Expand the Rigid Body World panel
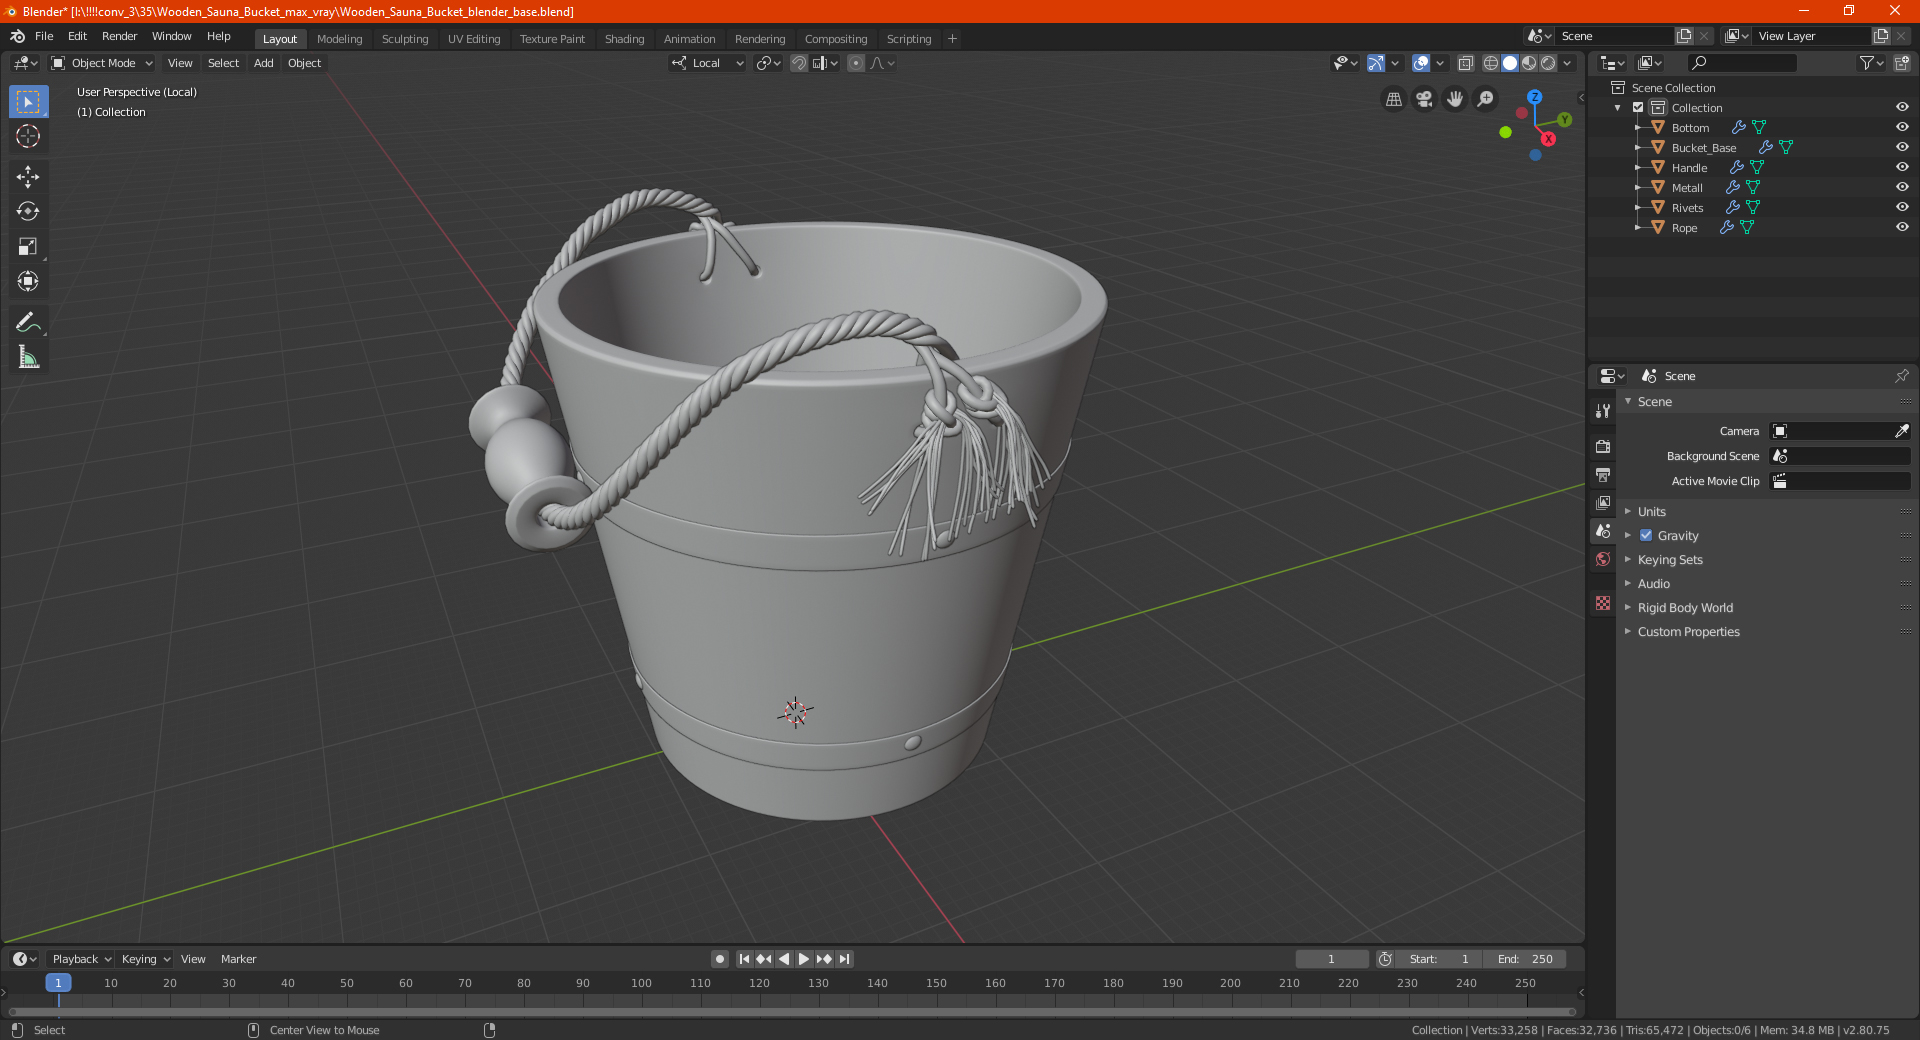 (1685, 607)
